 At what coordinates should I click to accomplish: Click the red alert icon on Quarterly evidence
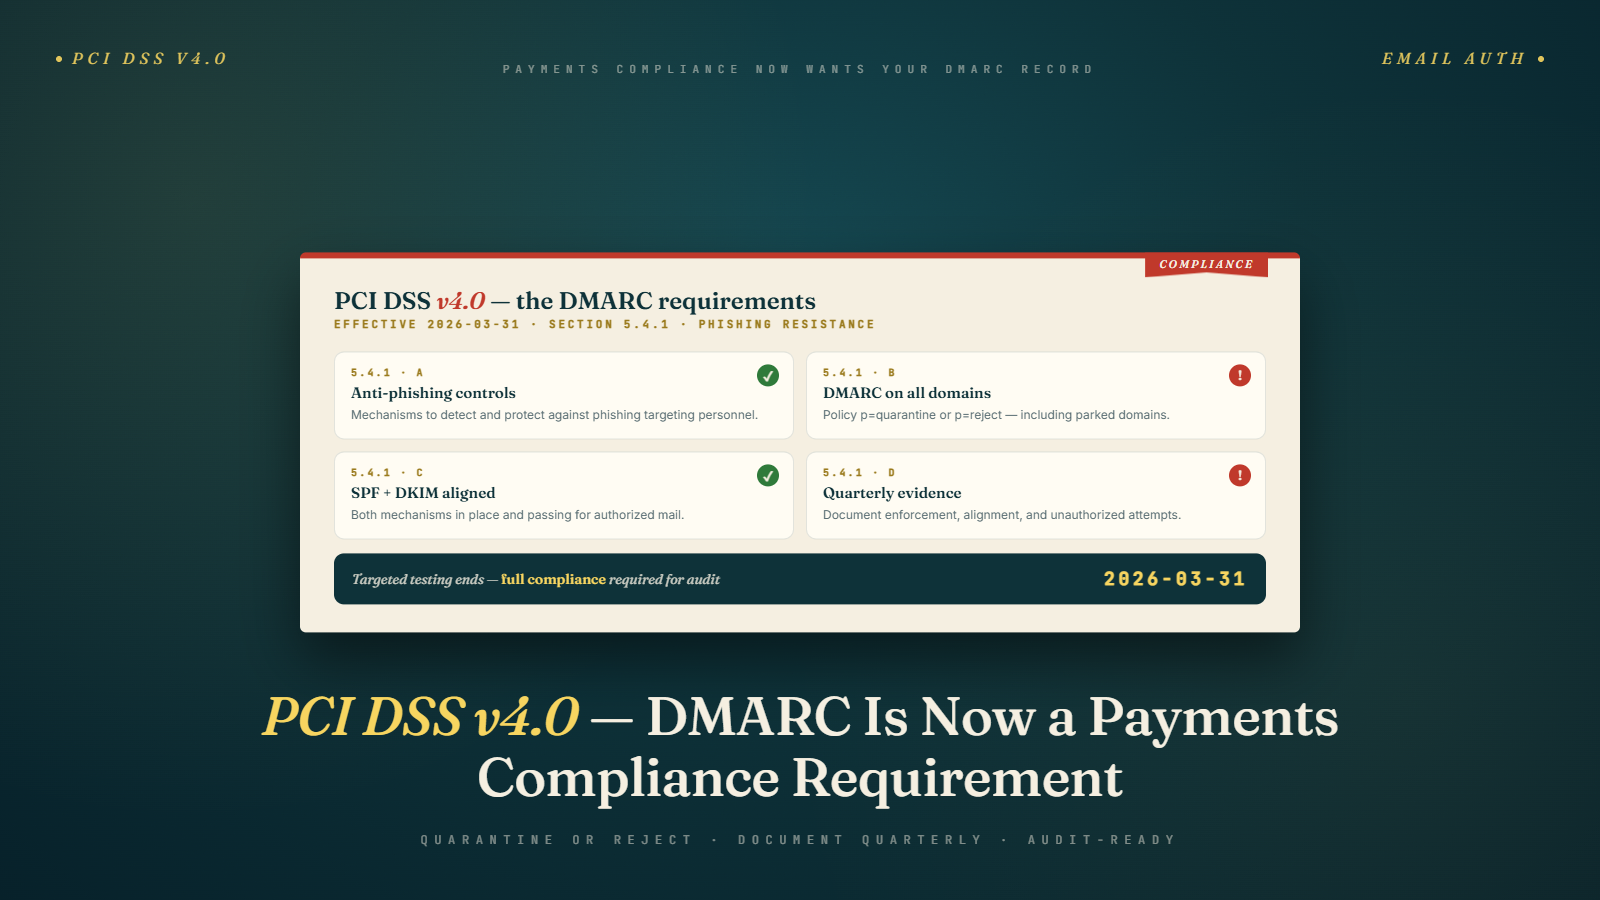(1240, 475)
